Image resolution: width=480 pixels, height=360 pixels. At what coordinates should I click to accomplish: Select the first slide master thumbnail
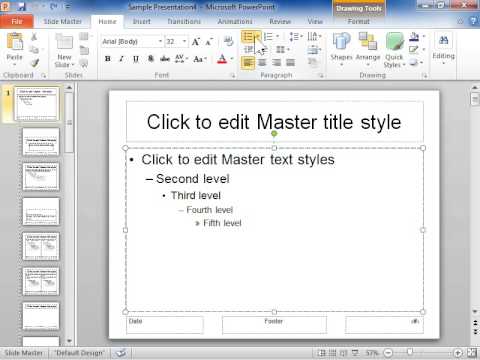click(x=37, y=104)
